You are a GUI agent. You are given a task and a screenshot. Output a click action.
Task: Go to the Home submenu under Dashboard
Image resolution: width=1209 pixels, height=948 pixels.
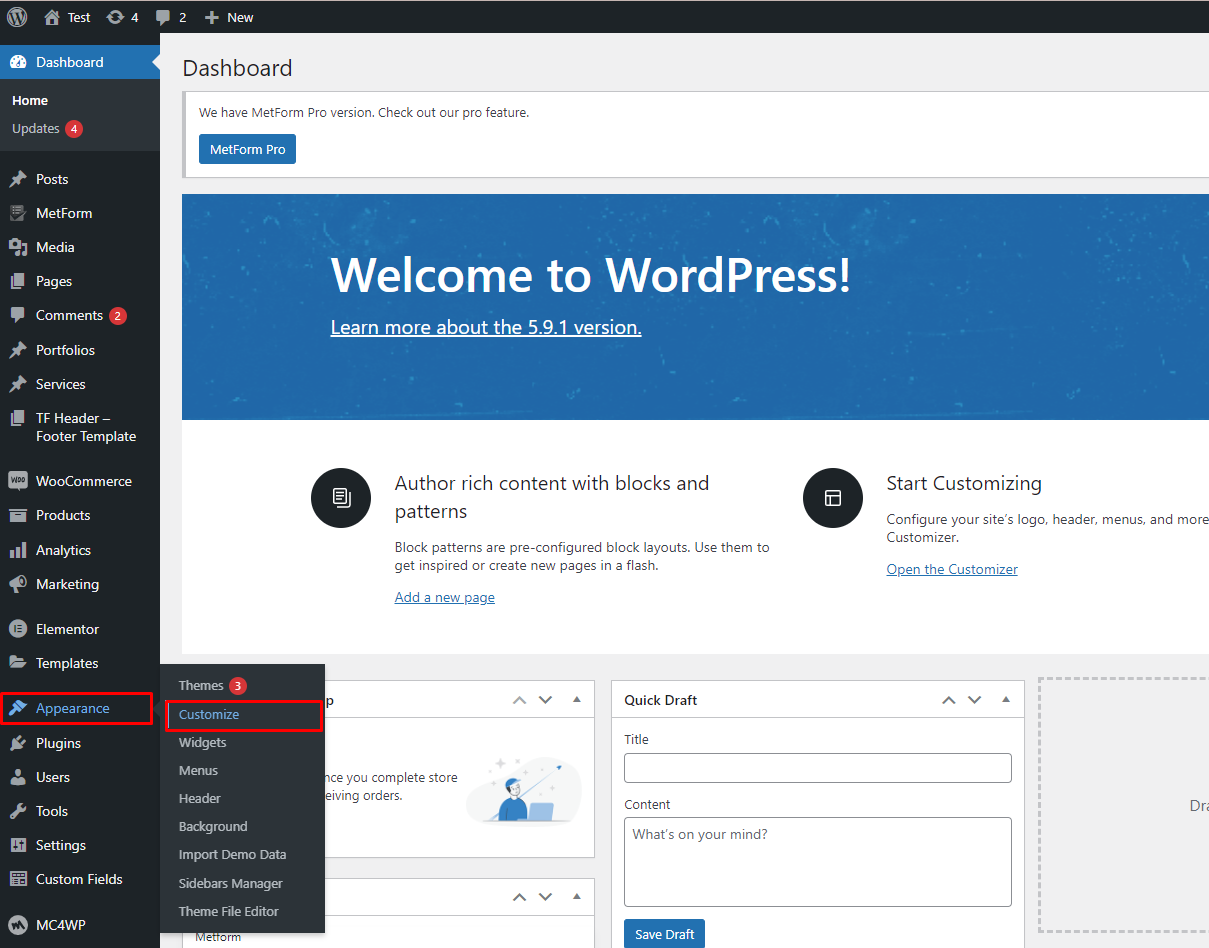pyautogui.click(x=30, y=100)
